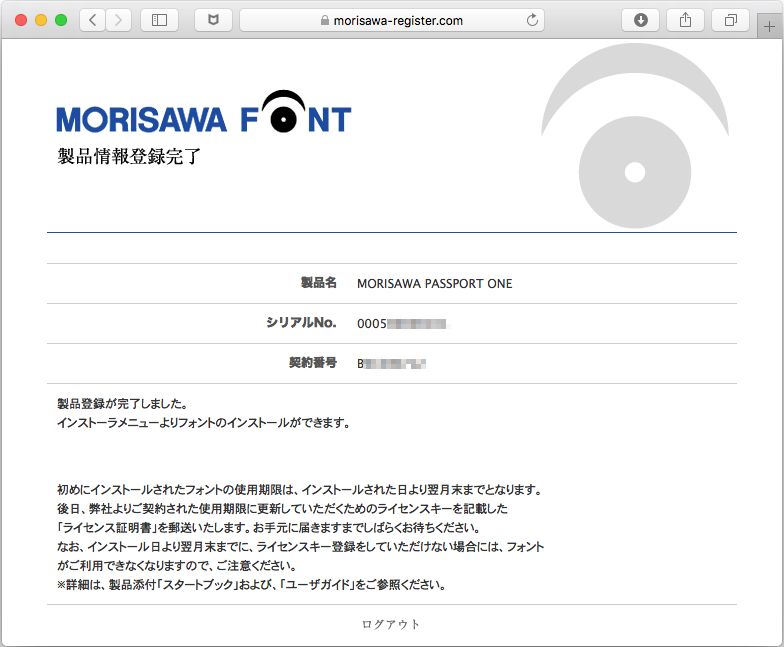
Task: Go back to the previous page
Action: [x=92, y=20]
